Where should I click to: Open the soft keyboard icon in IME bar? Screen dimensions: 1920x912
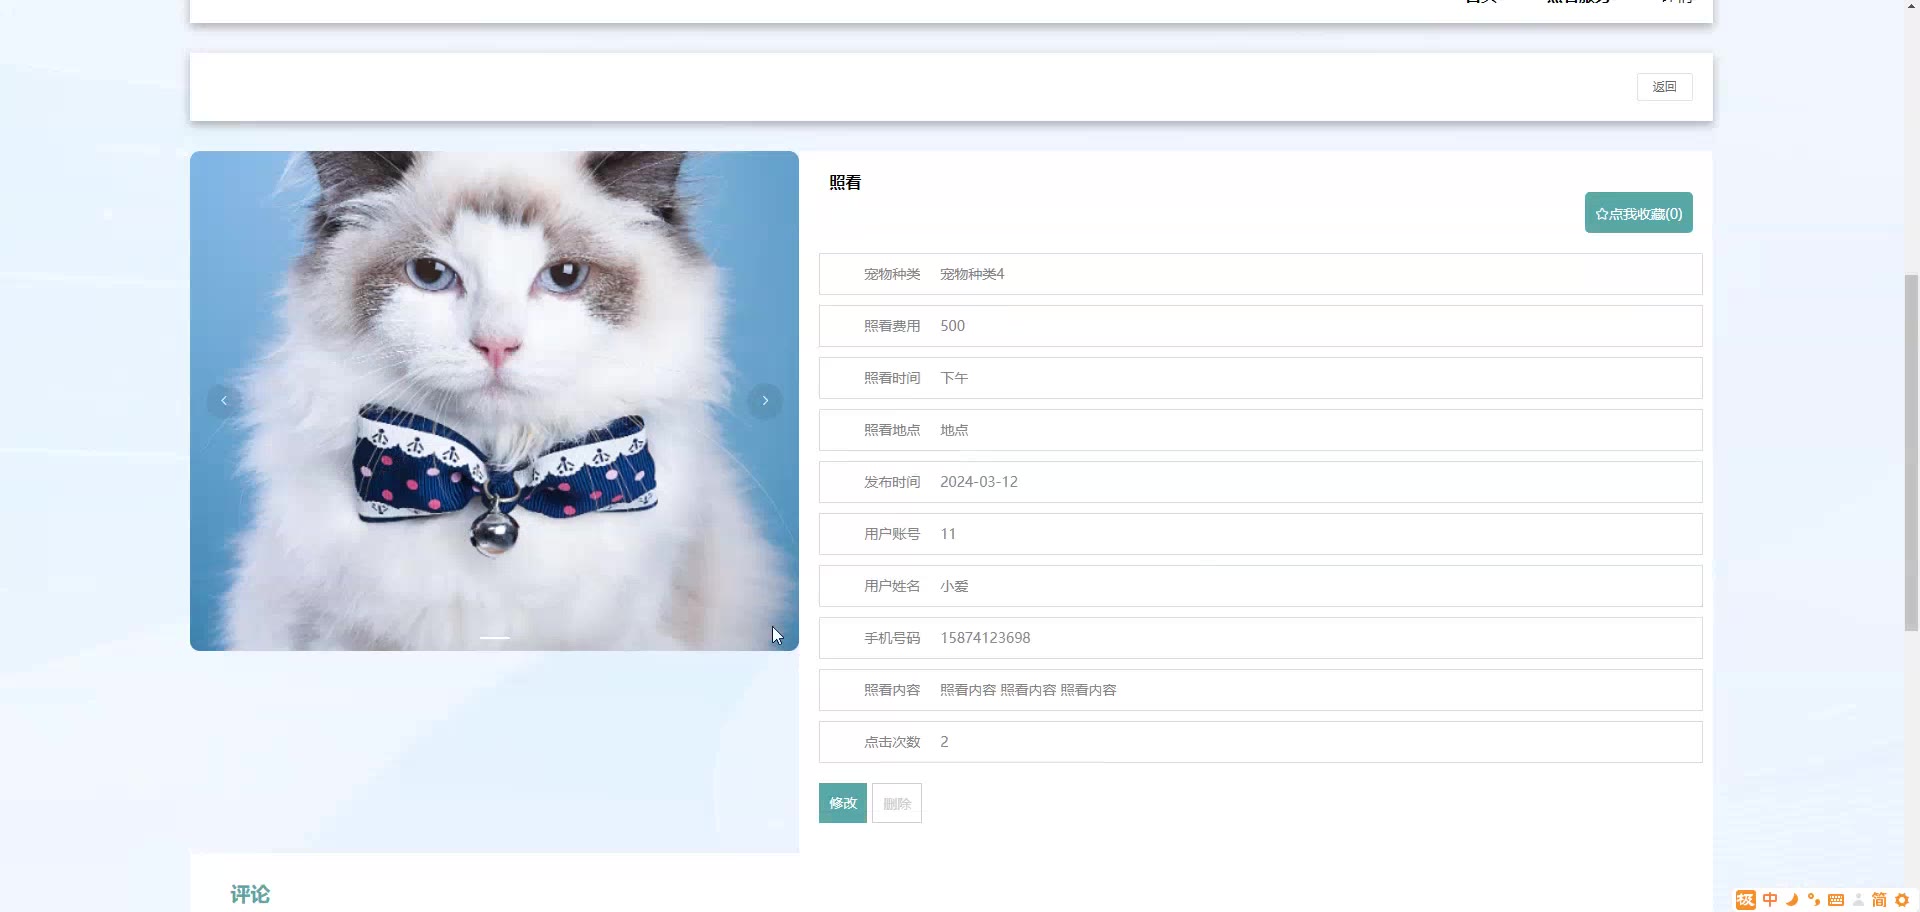(1836, 900)
